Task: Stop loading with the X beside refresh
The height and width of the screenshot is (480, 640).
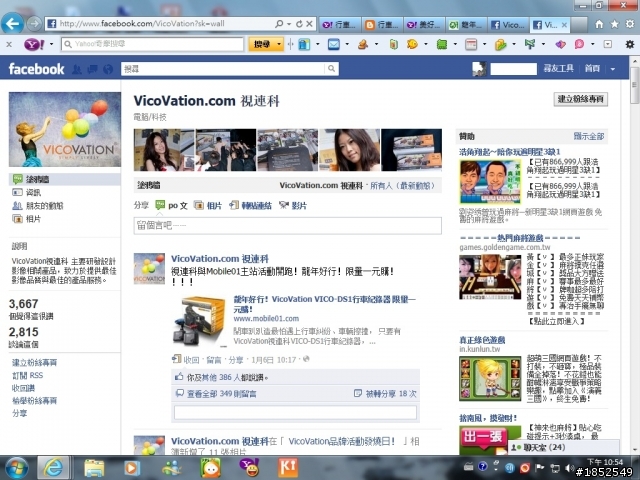Action: click(309, 24)
